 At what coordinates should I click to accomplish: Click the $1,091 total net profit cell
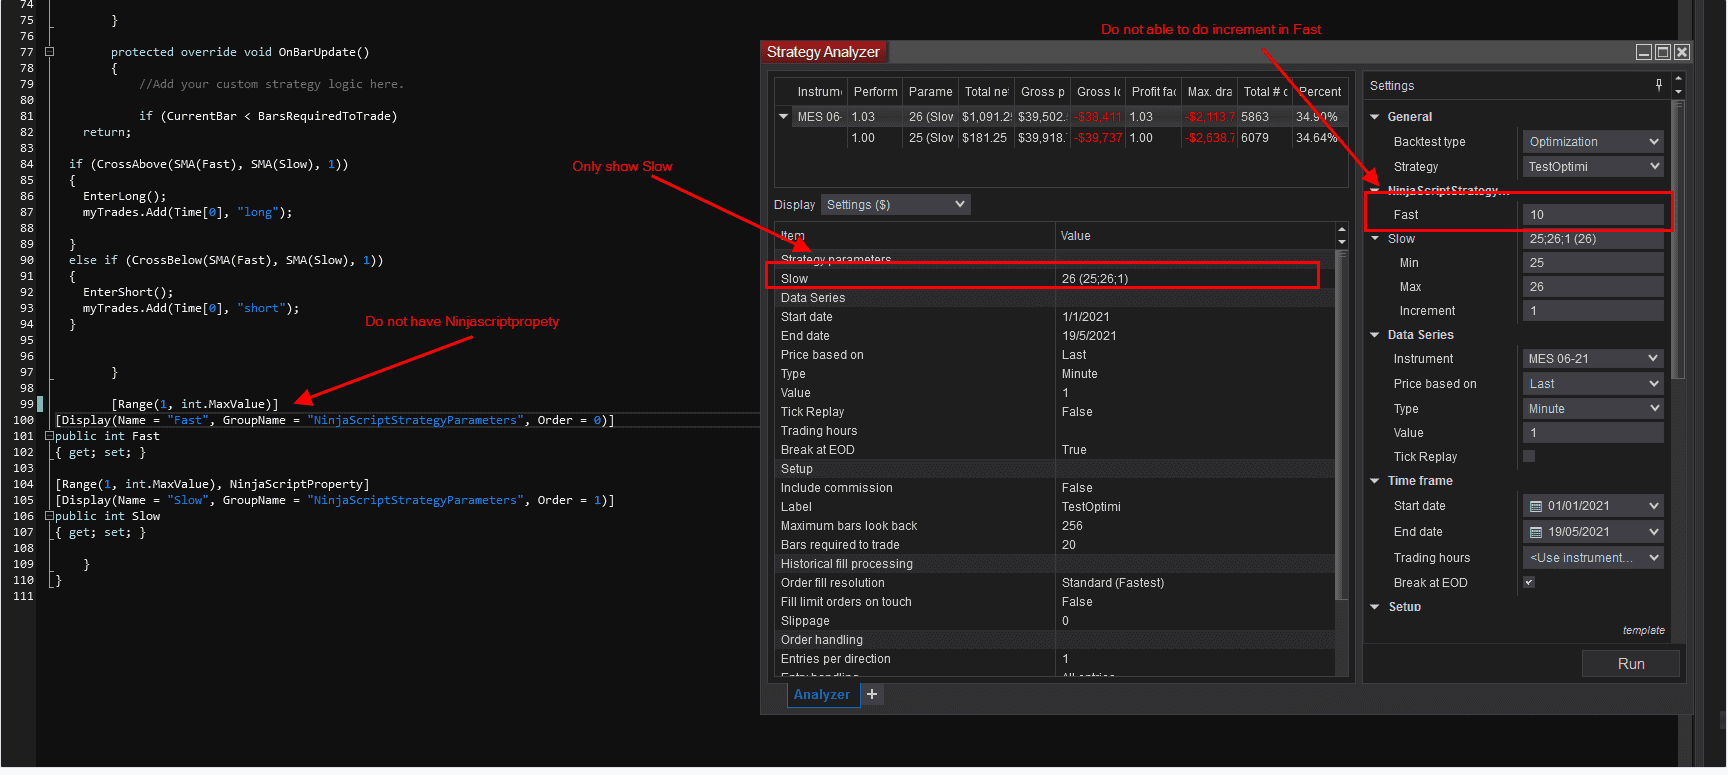click(x=985, y=117)
